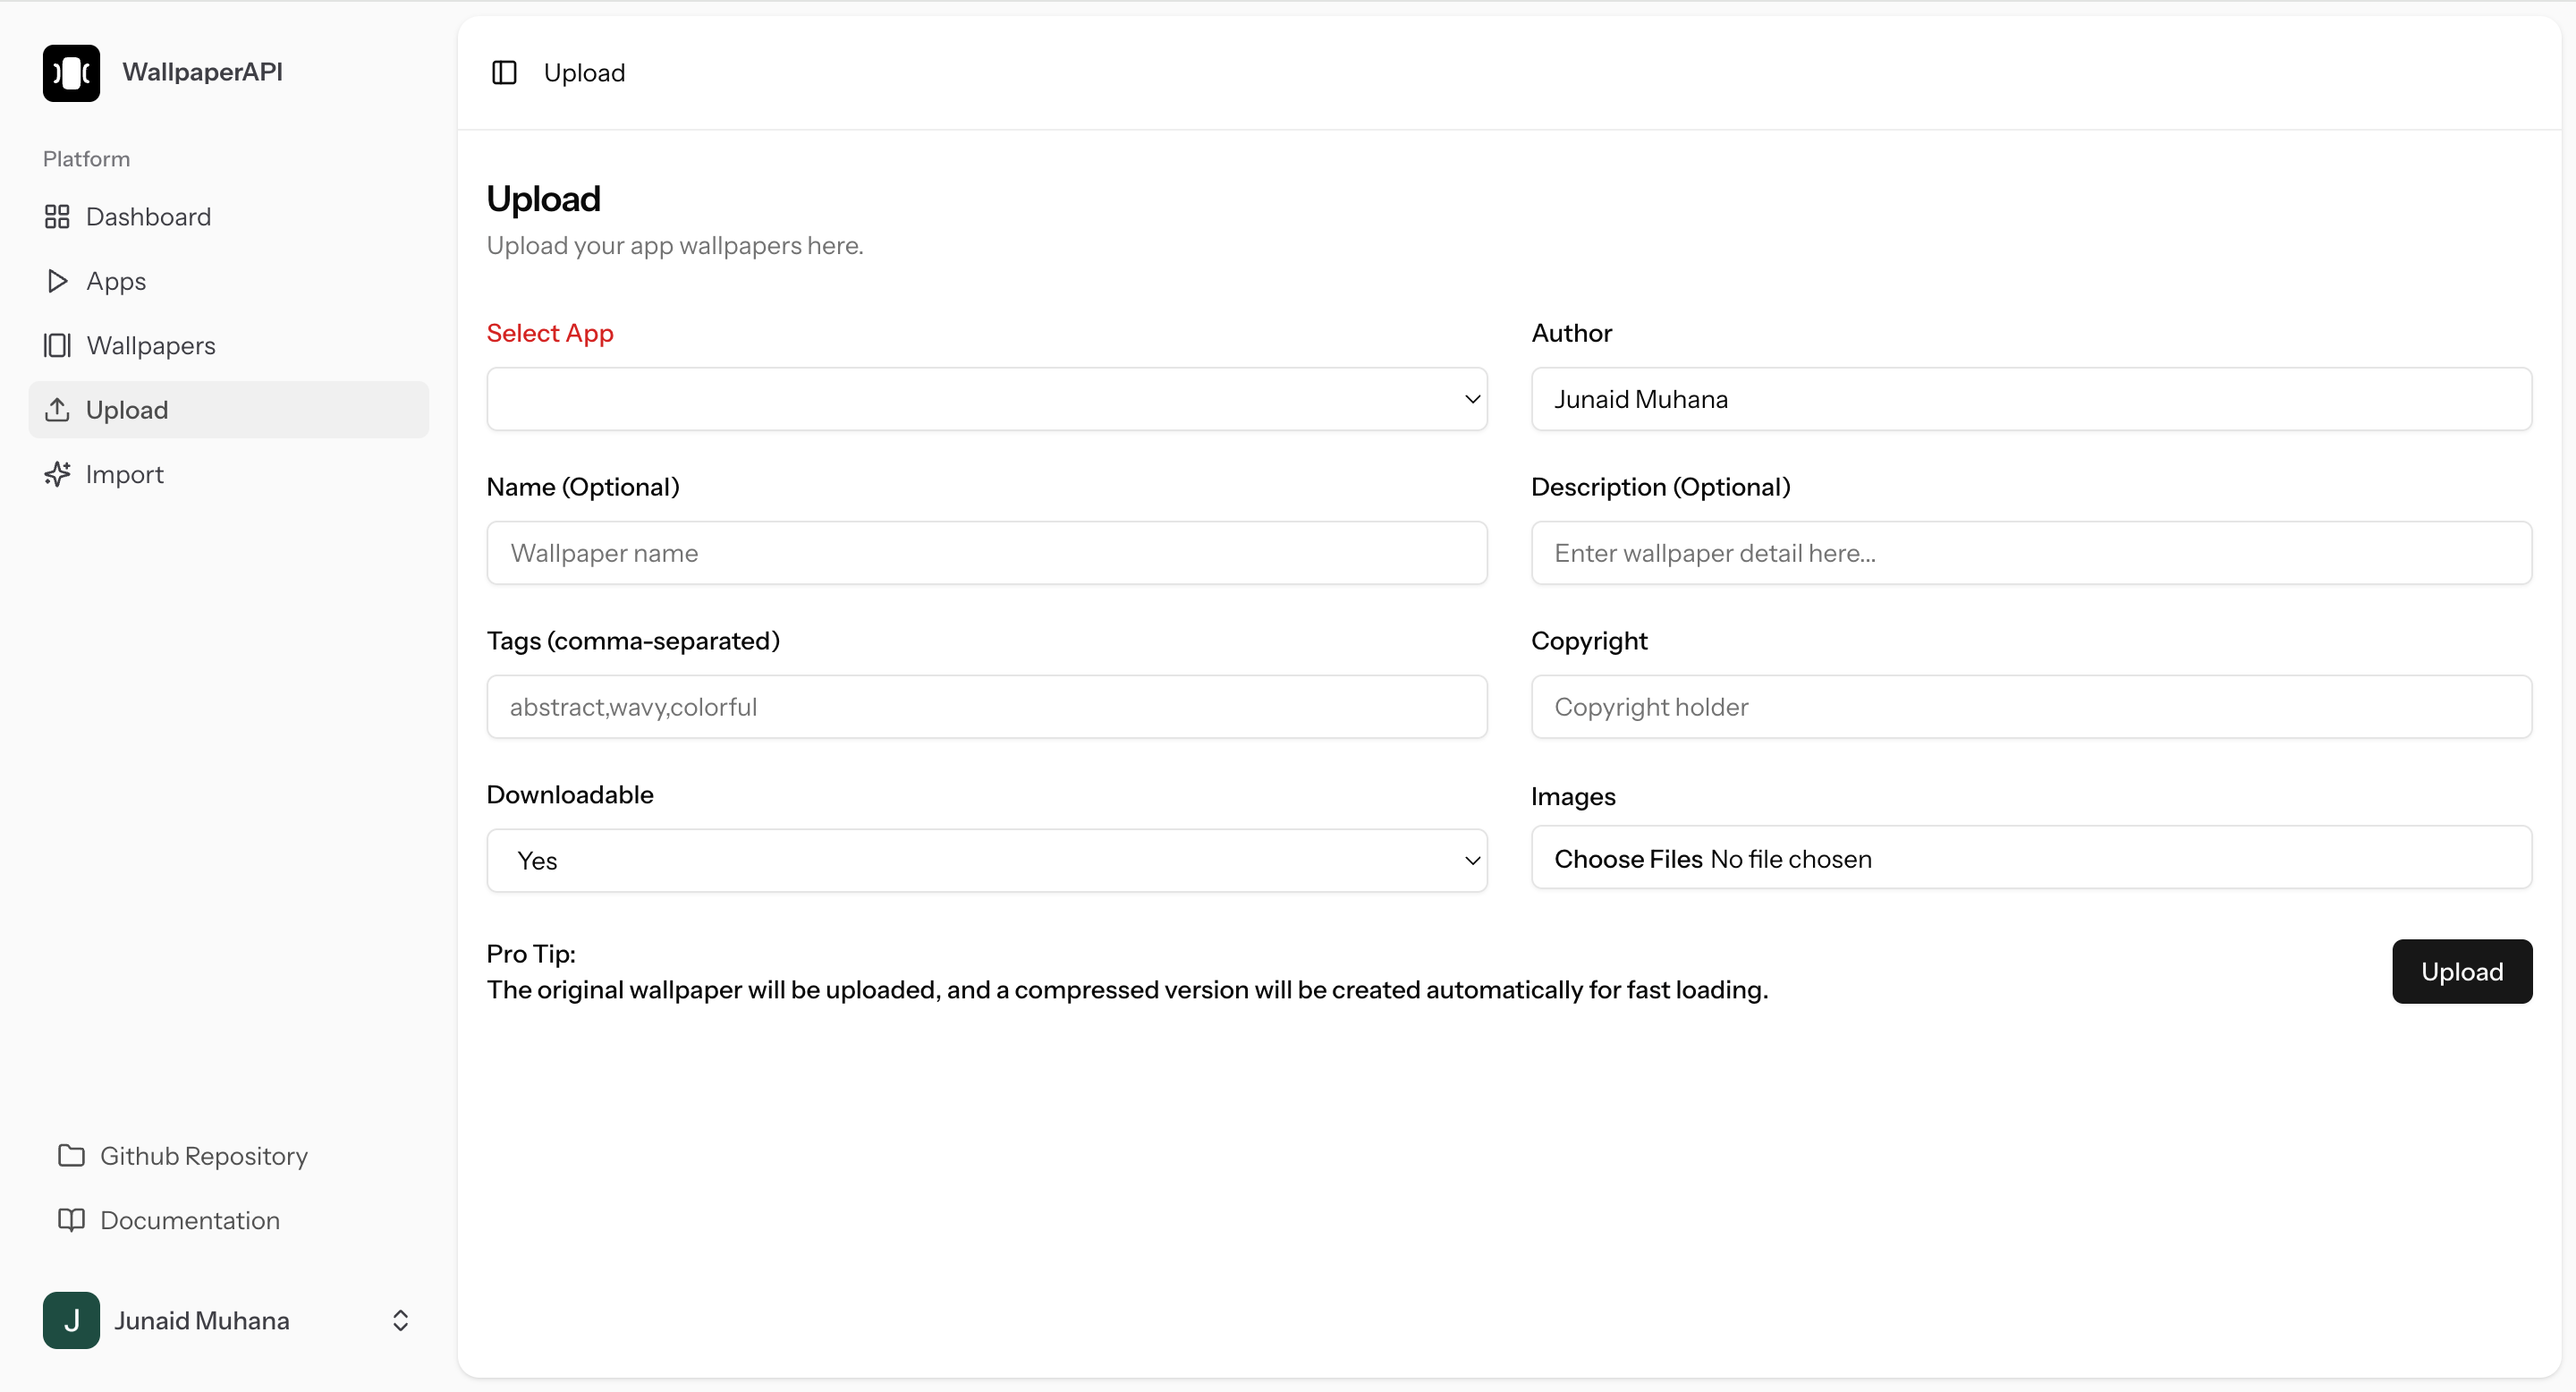Click the Dashboard grid icon
This screenshot has width=2576, height=1392.
click(57, 217)
